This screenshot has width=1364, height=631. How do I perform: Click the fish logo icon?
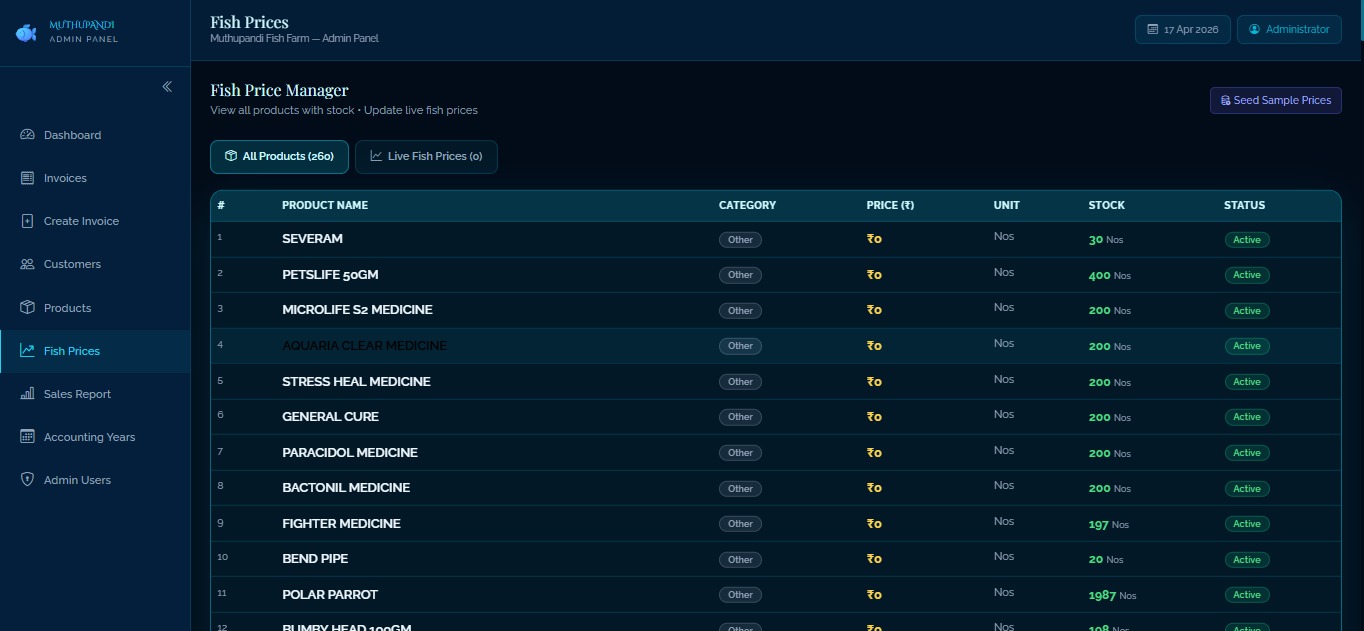tap(26, 33)
